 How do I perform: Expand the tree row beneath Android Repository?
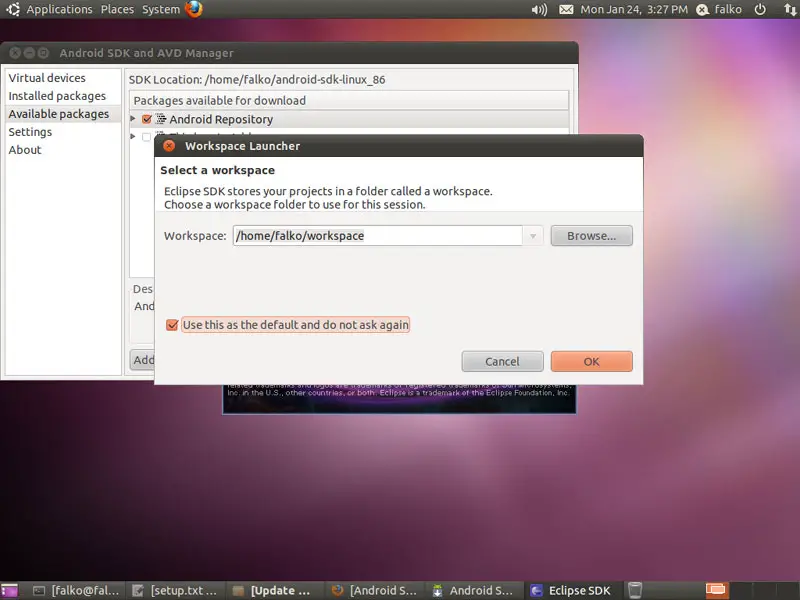[x=133, y=136]
